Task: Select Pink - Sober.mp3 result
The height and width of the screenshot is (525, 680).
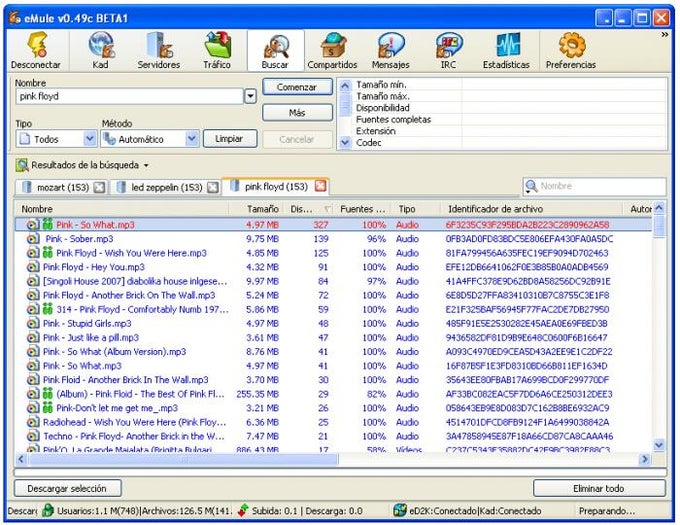Action: (333, 239)
